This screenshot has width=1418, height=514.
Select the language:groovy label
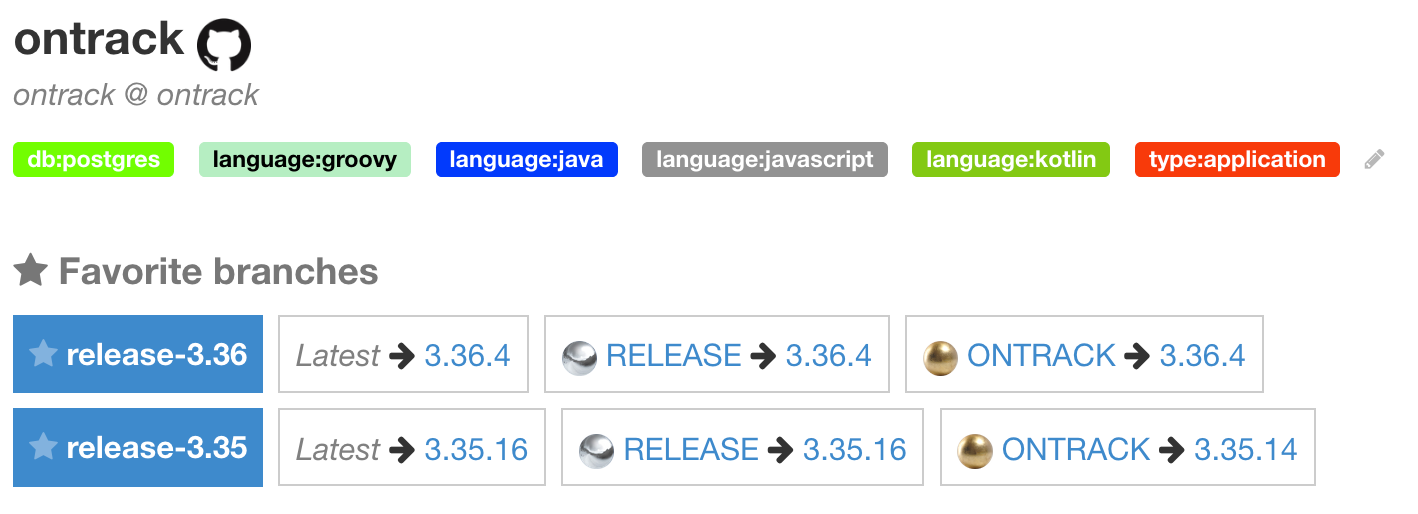[x=305, y=160]
